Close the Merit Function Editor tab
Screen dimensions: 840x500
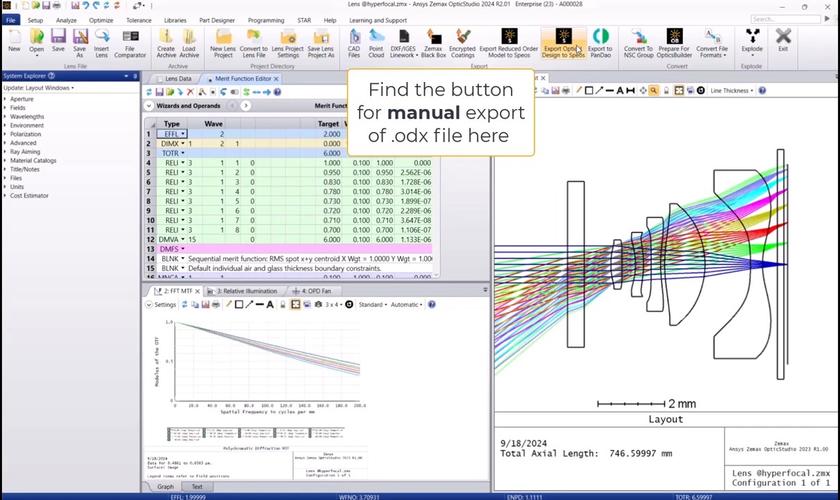coord(276,79)
